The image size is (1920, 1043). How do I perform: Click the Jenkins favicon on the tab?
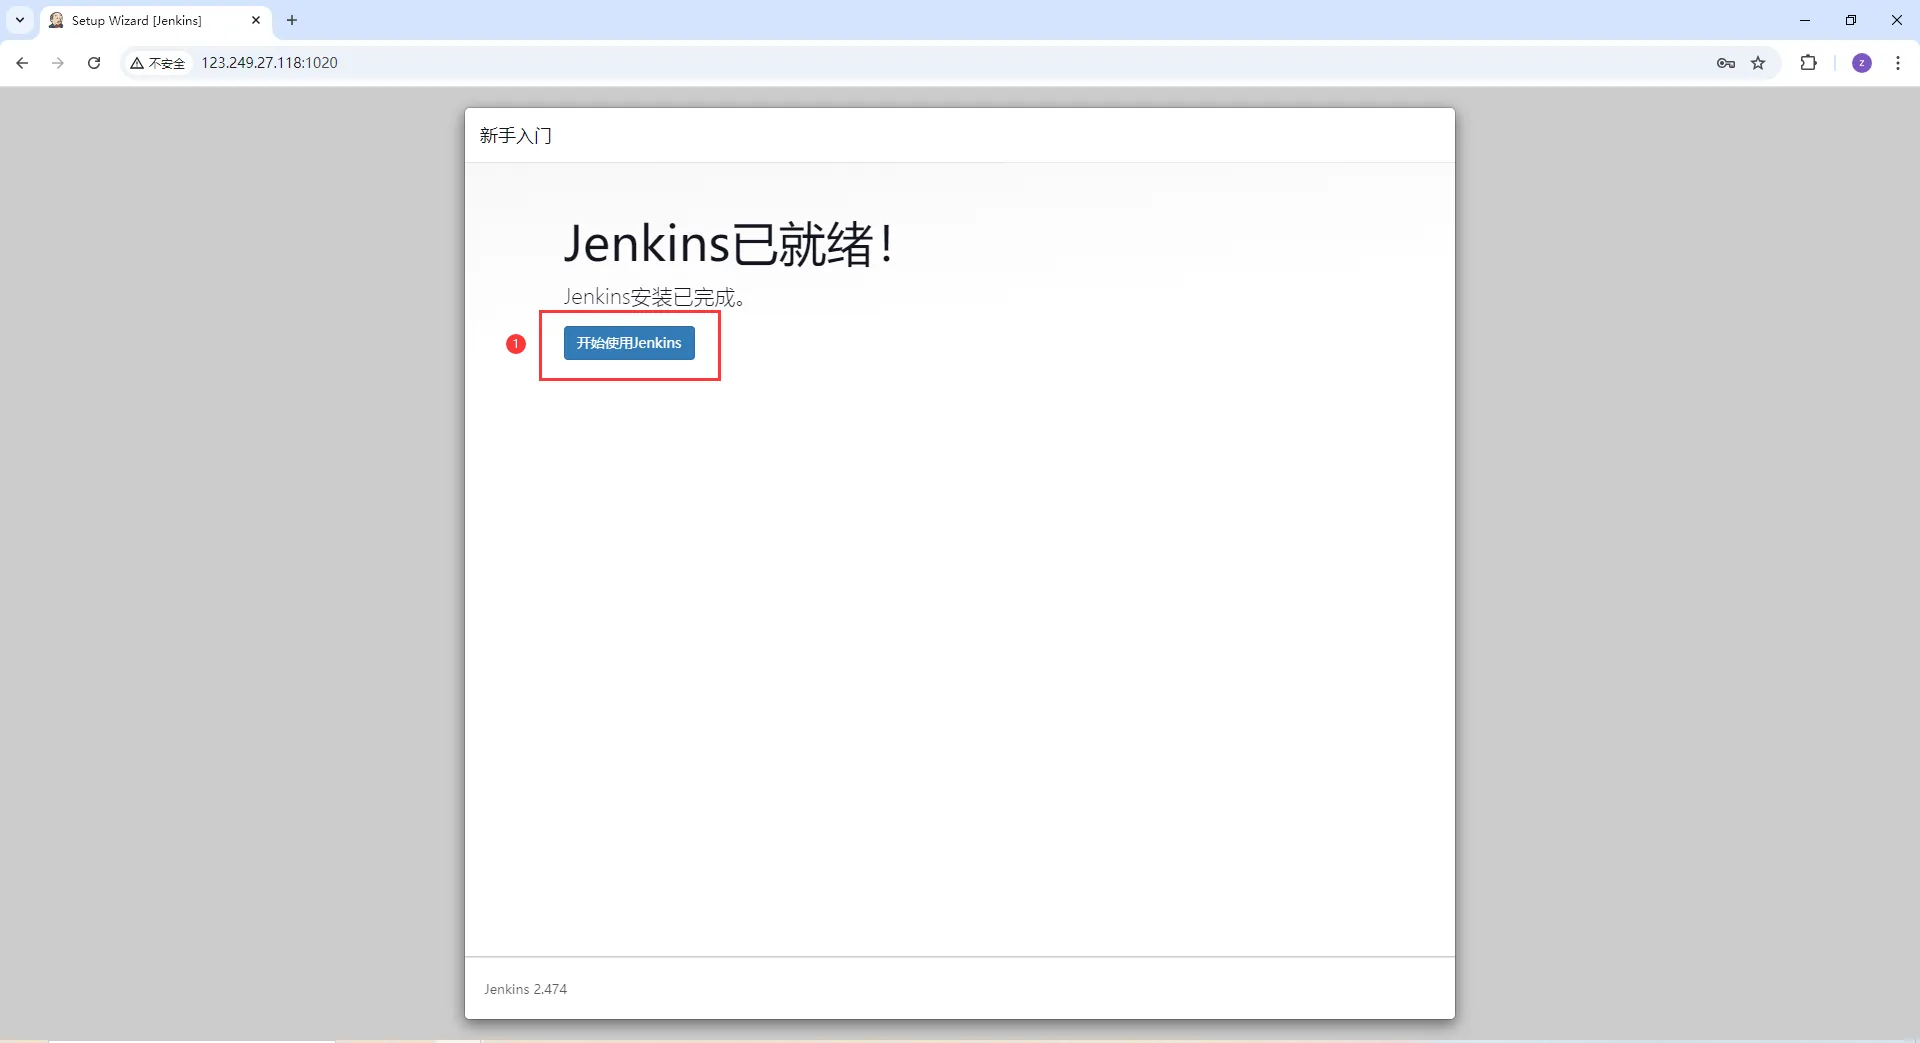pos(57,20)
